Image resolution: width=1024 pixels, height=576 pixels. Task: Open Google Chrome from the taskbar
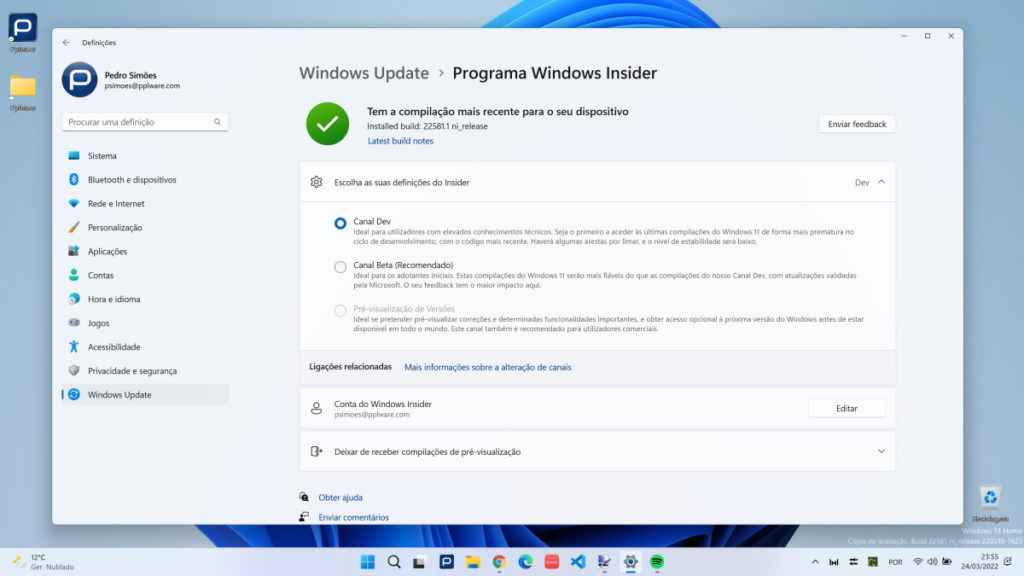point(499,562)
